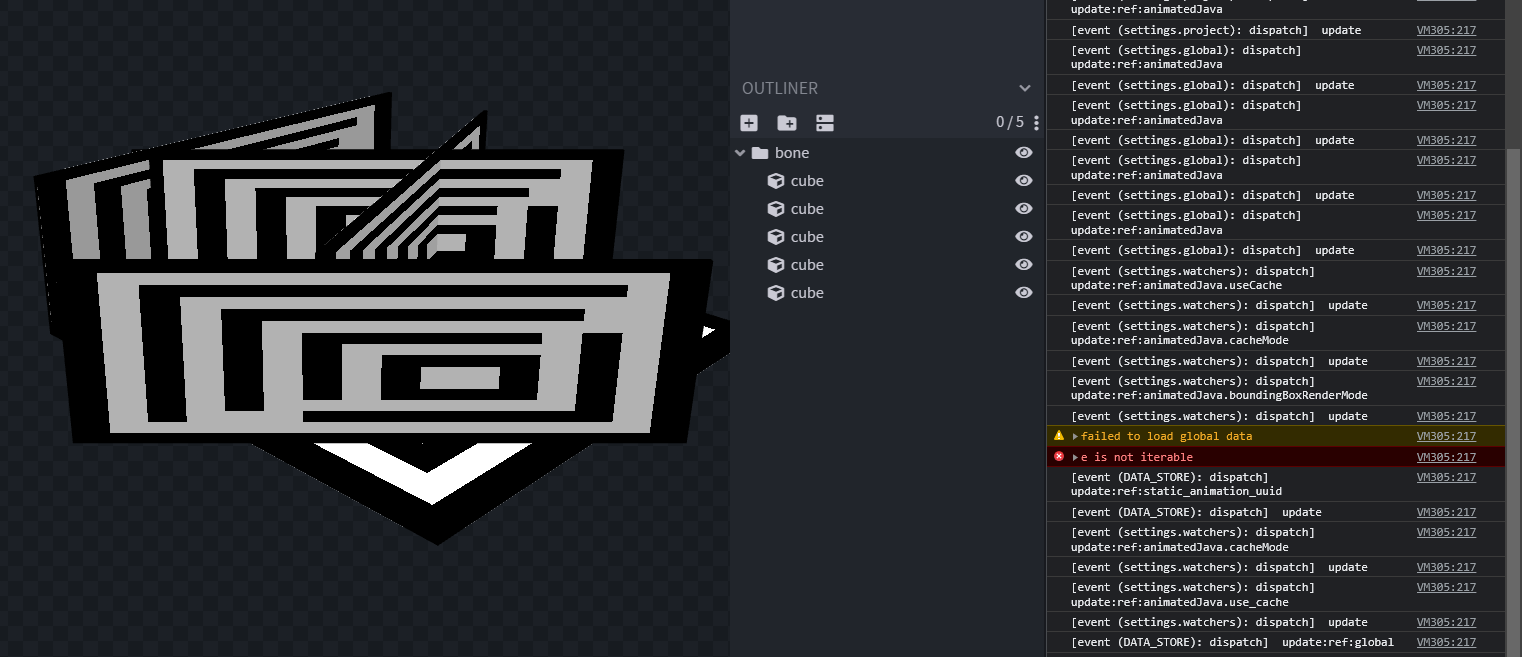
Task: Open VM305:217 link beside 'e is not iterable'
Action: (x=1446, y=458)
